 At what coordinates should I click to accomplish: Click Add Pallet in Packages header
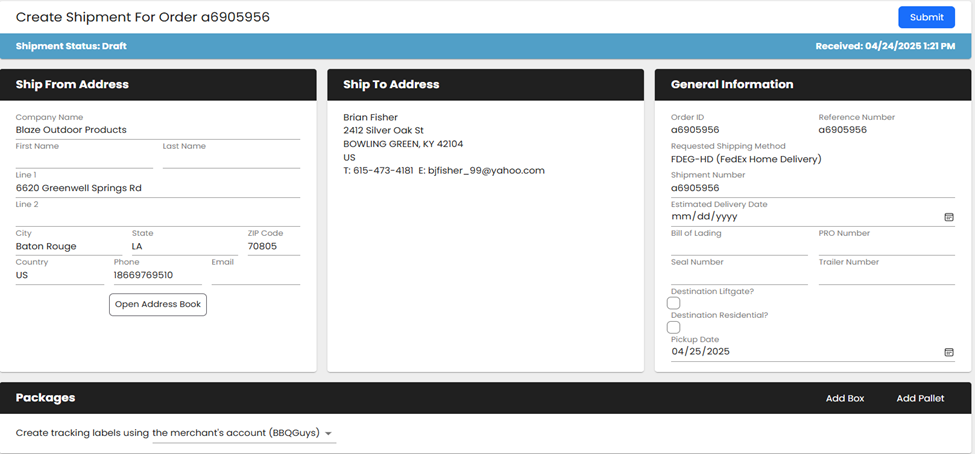click(x=920, y=398)
